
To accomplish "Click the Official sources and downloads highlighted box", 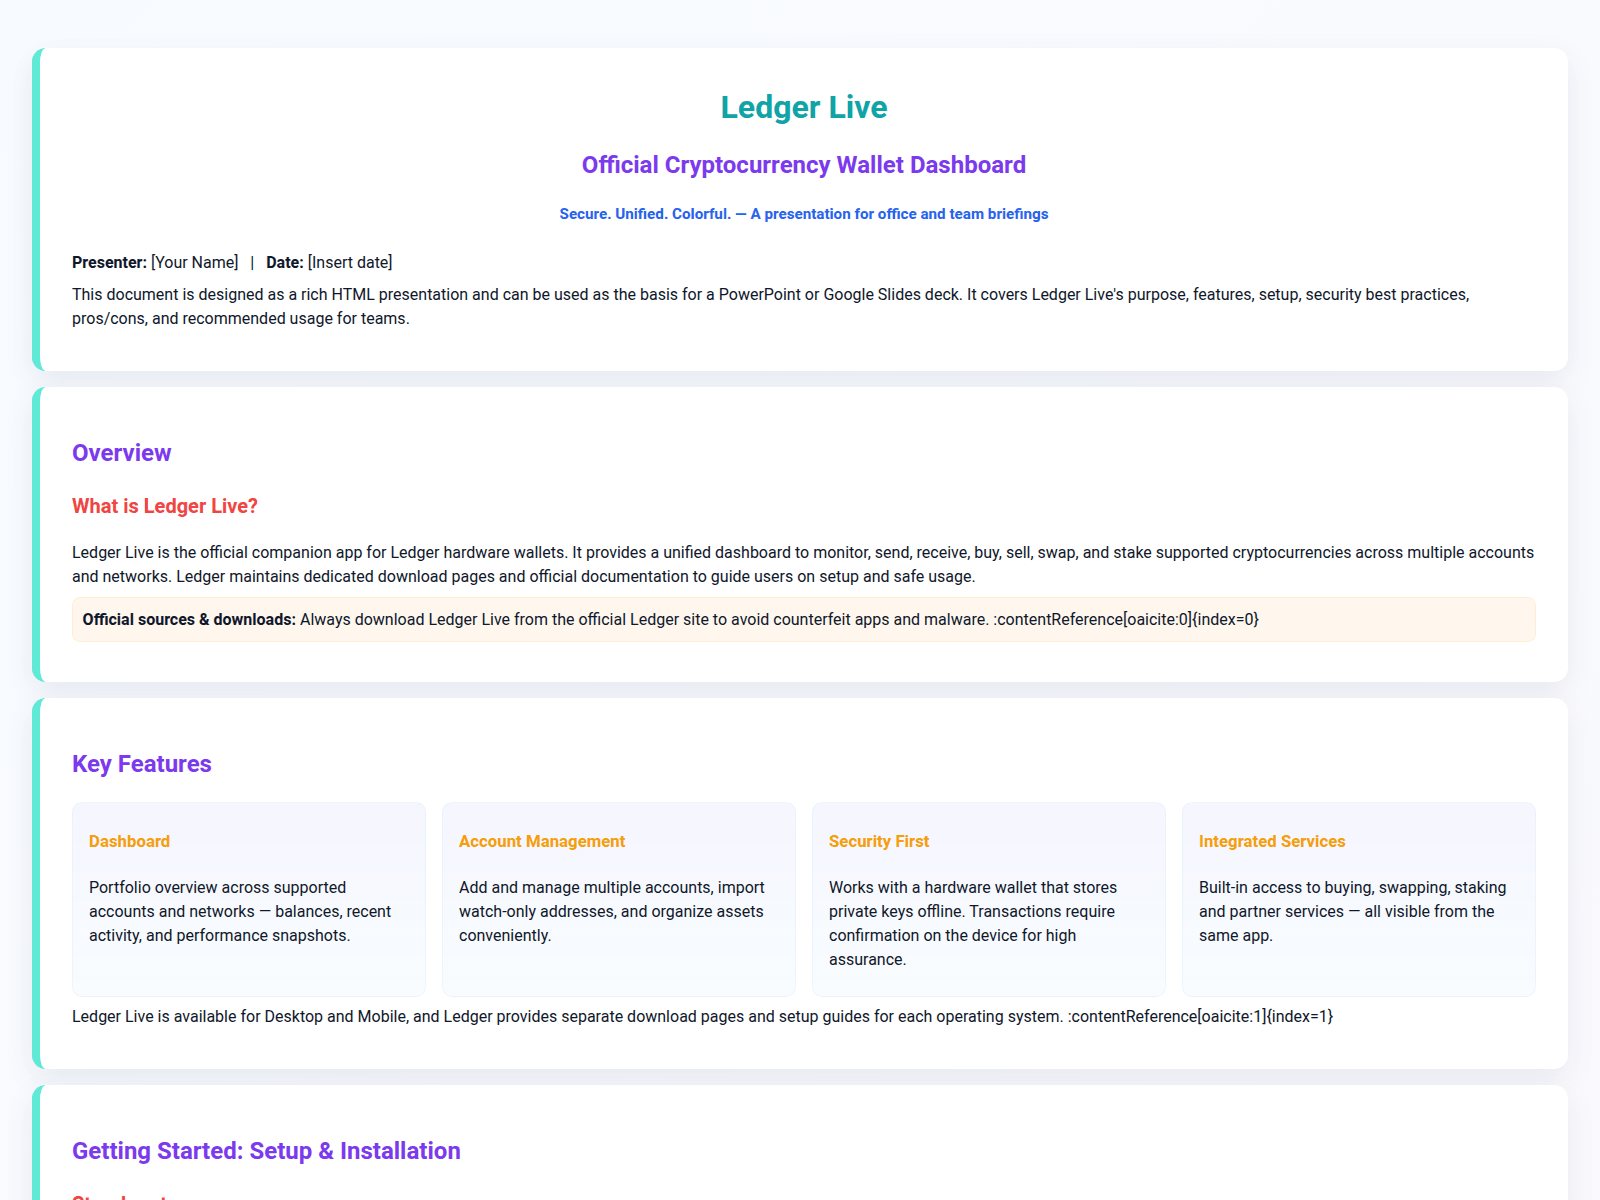I will [803, 619].
